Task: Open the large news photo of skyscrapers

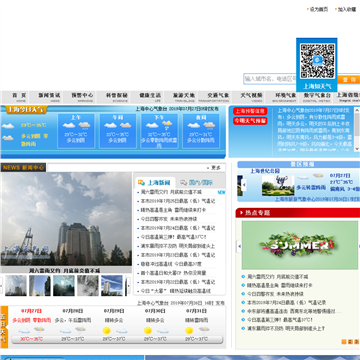Action: click(x=66, y=219)
